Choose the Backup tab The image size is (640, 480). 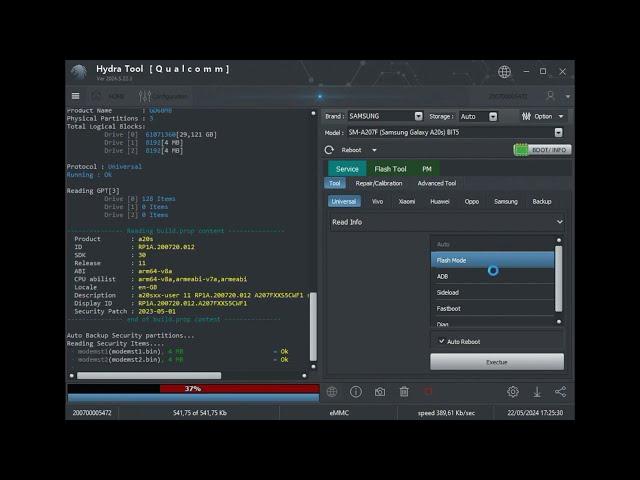pos(542,201)
